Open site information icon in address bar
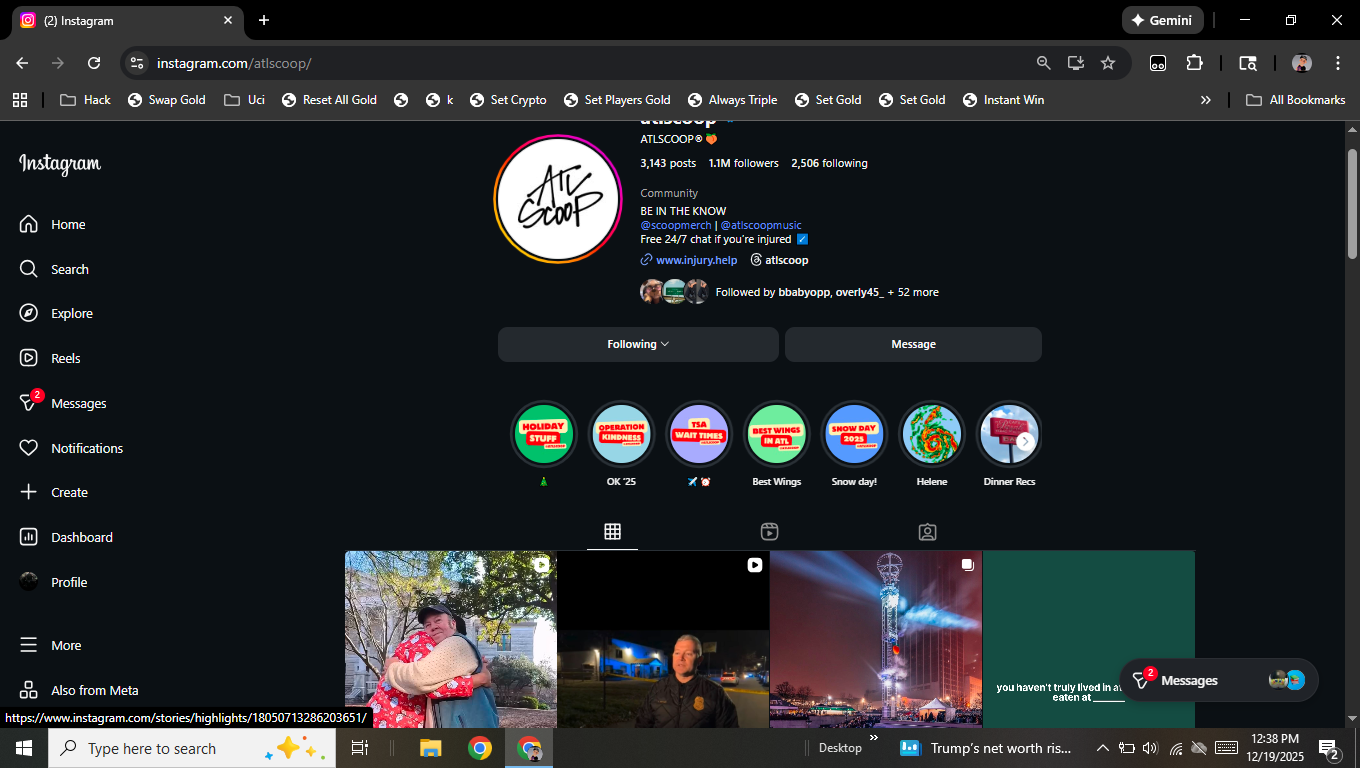This screenshot has height=768, width=1360. (137, 63)
